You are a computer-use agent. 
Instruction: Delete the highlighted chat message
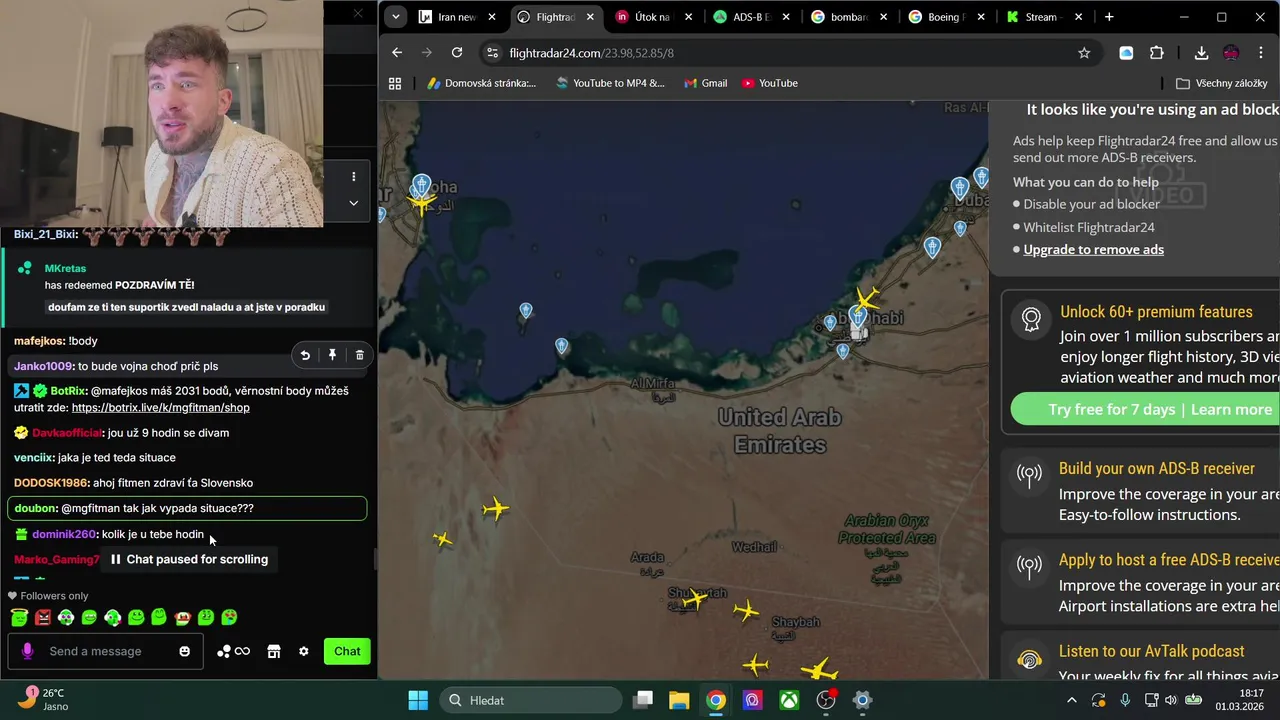coord(360,355)
